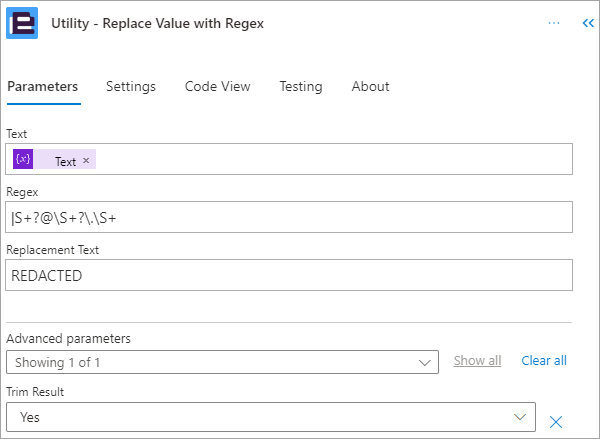600x439 pixels.
Task: Click the Replacement Text field with REDACTED
Action: coord(289,275)
